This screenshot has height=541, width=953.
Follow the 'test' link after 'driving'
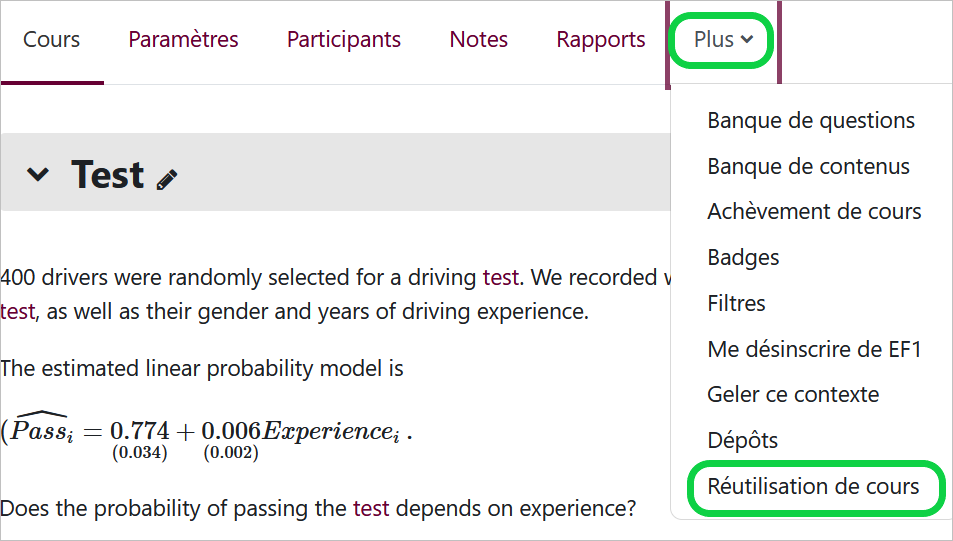click(501, 277)
